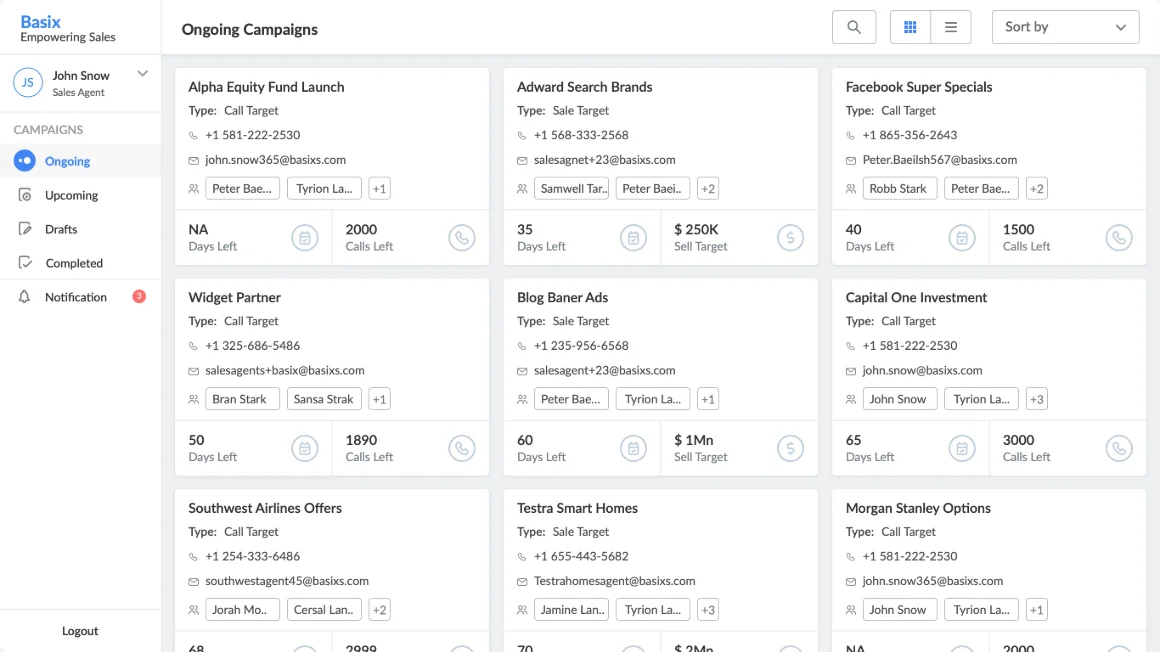Expand +1 members in Widget Partner card
This screenshot has height=652, width=1160.
(380, 399)
